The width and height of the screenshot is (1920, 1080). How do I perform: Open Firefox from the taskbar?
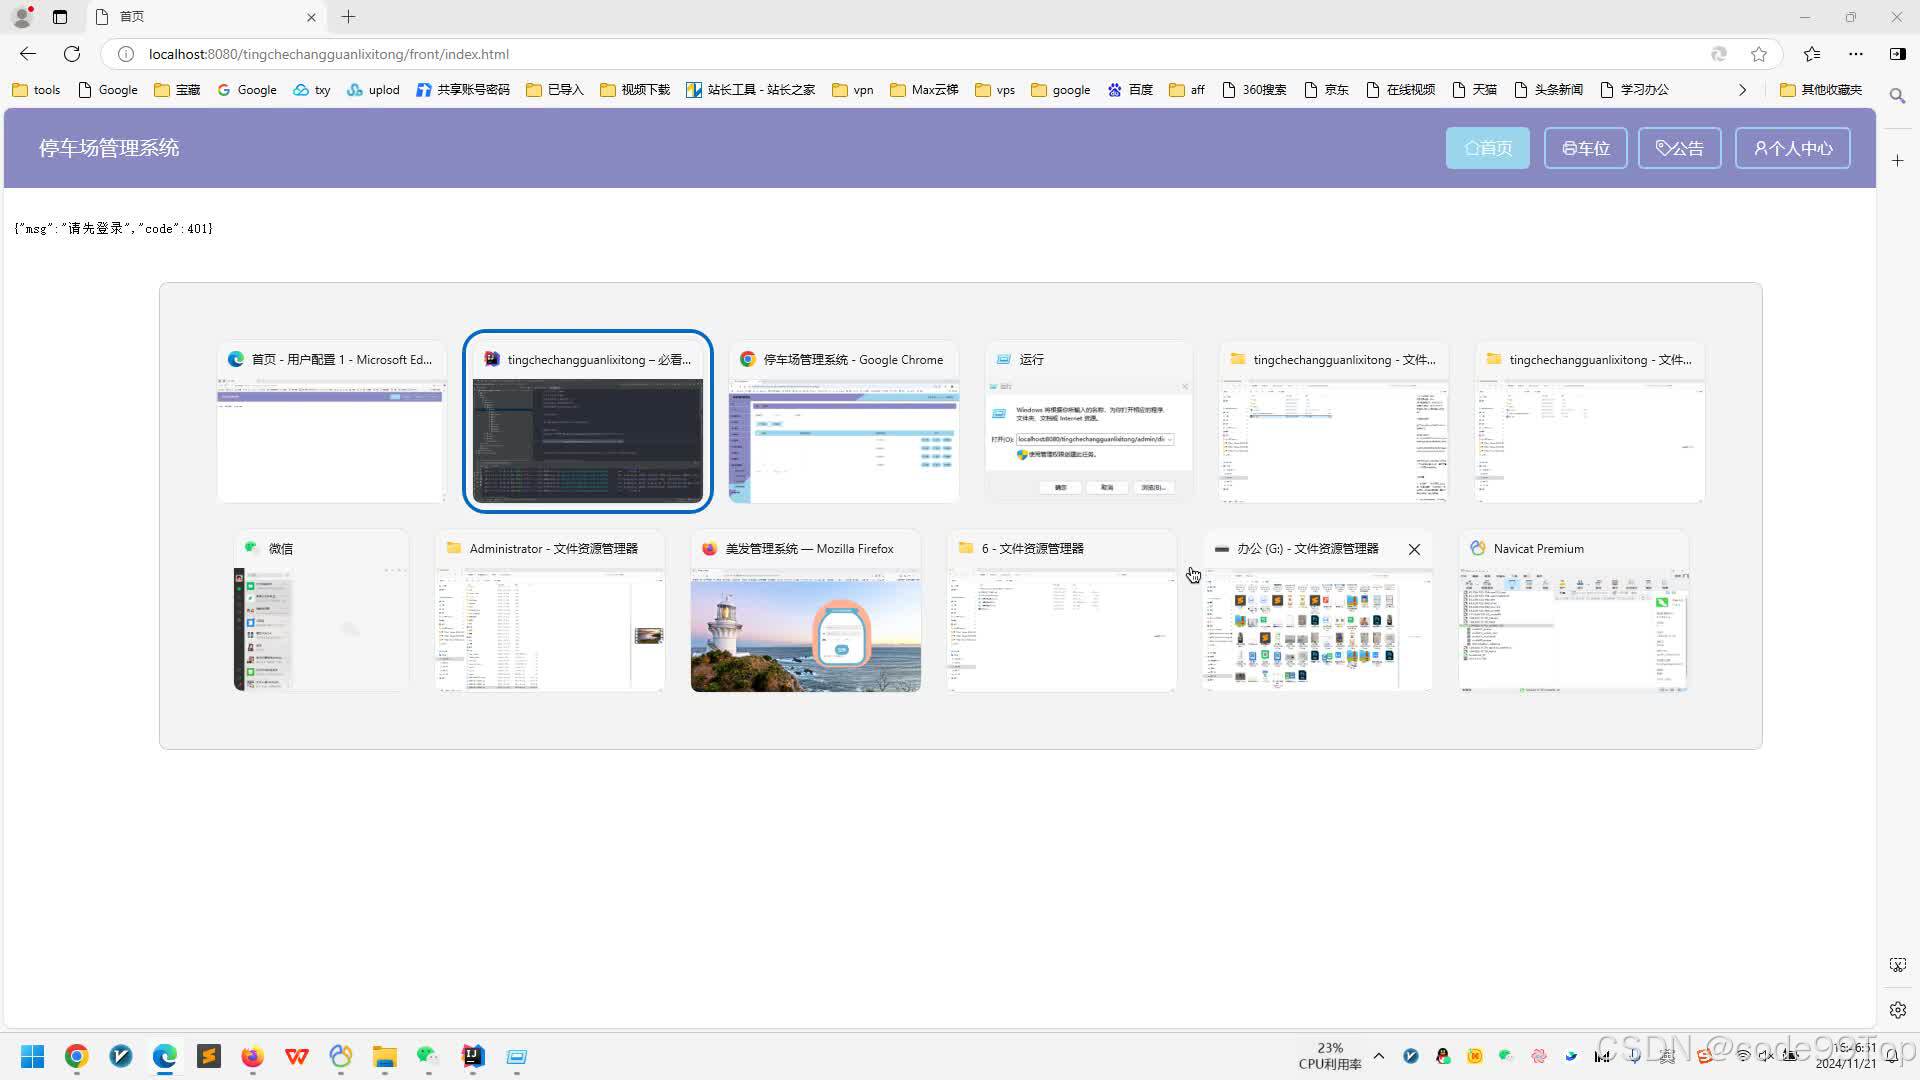[x=252, y=1056]
